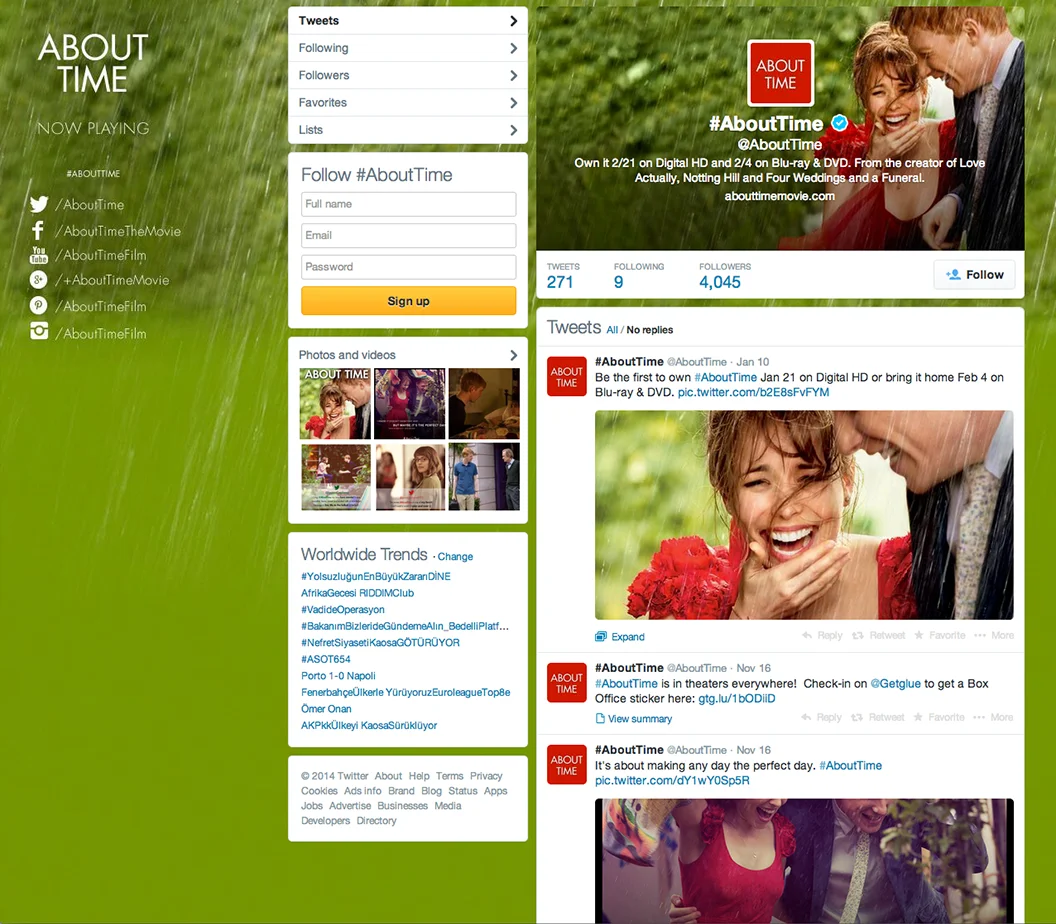Click into the Email field
The image size is (1056, 924).
[409, 235]
